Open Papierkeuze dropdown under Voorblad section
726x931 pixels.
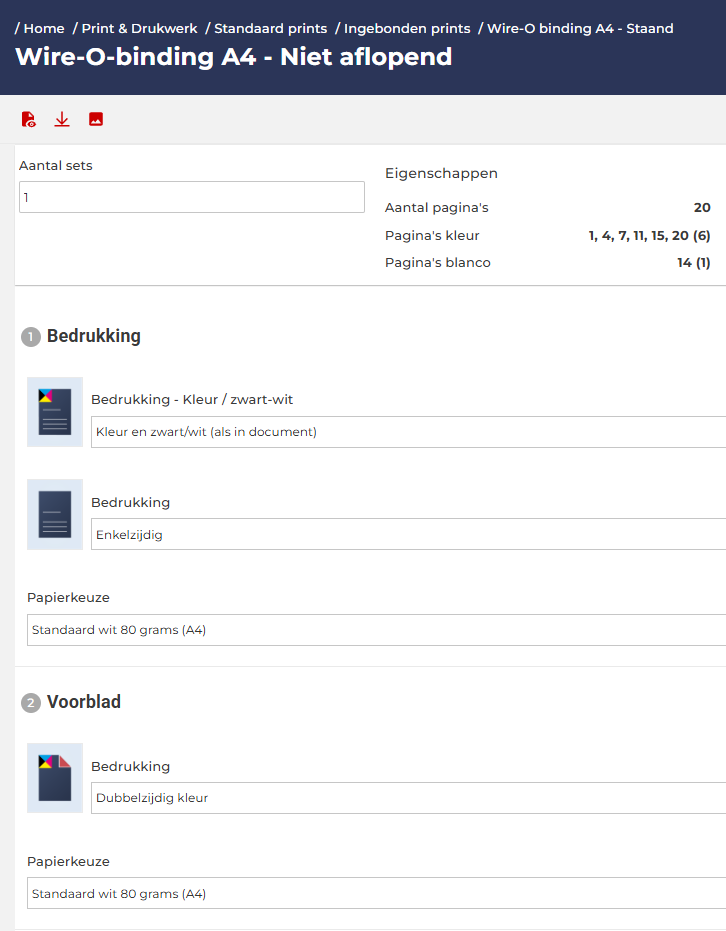376,894
